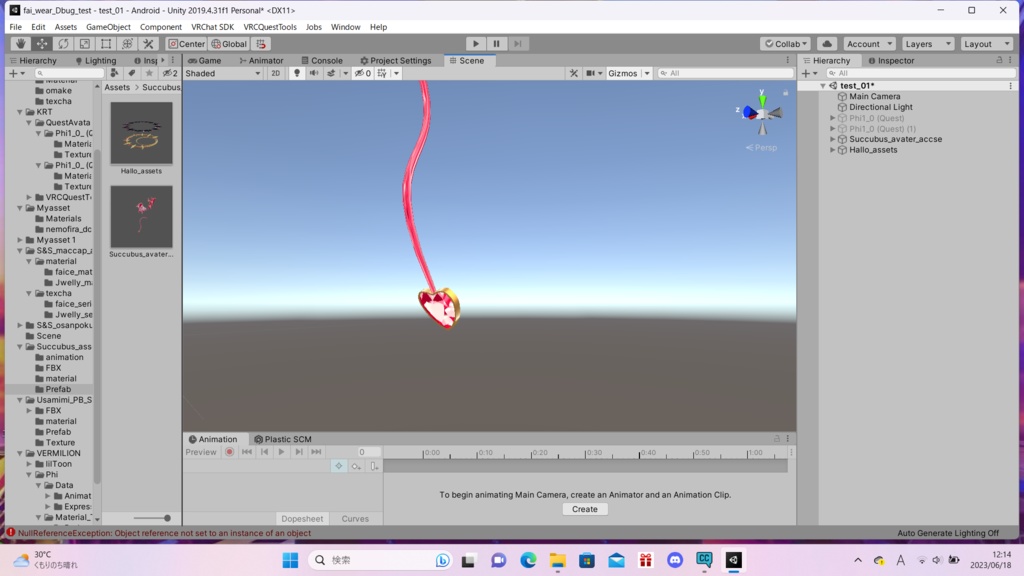
Task: Select the Hand tool for panning
Action: (x=20, y=44)
